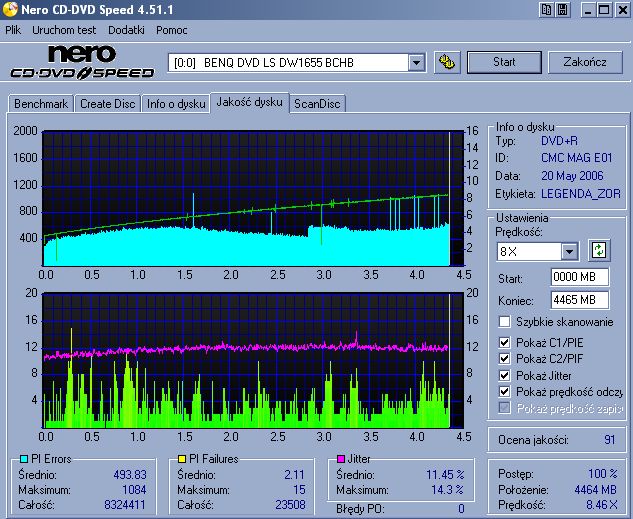Open the 8X speed dropdown
This screenshot has width=633, height=519.
click(570, 252)
